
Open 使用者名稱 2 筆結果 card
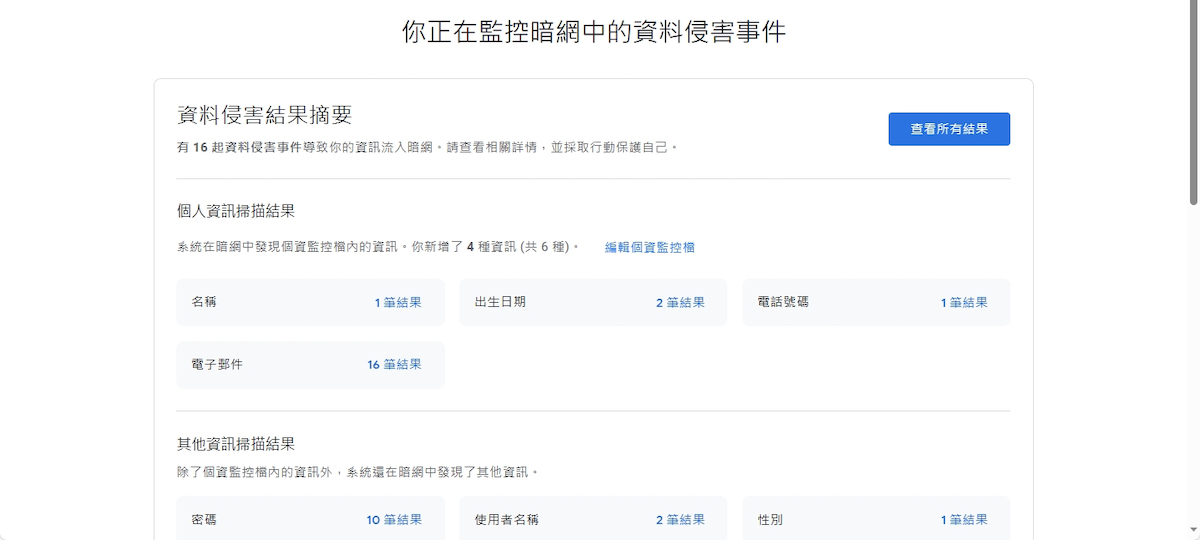click(594, 519)
